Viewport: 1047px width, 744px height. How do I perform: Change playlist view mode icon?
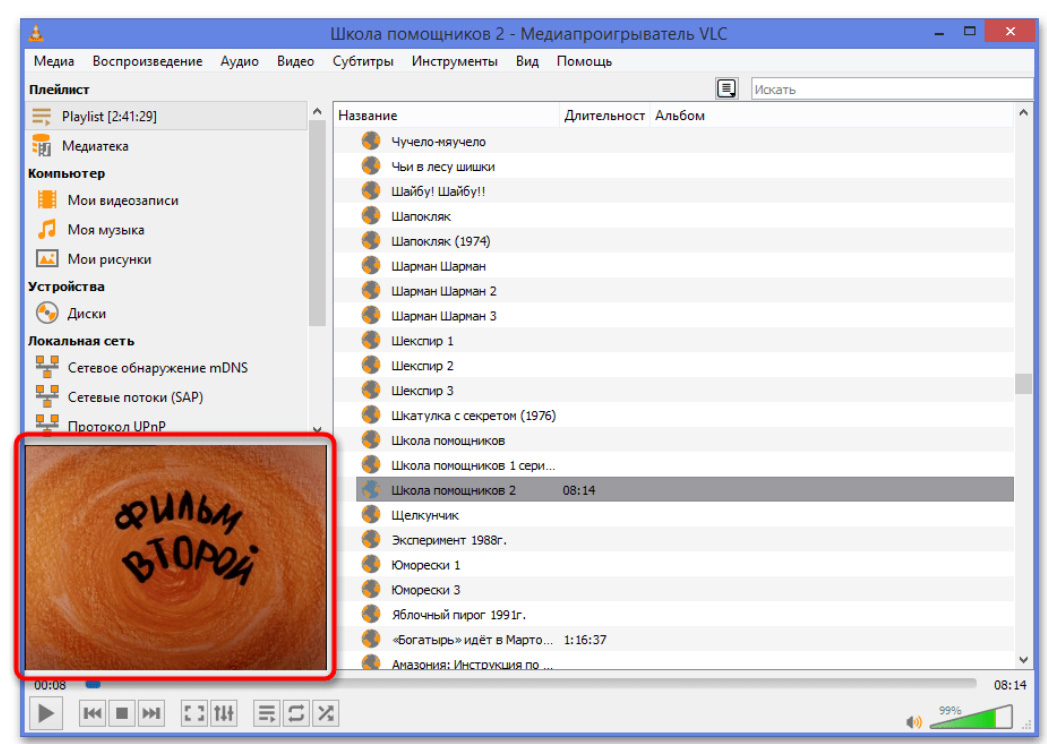(x=727, y=89)
